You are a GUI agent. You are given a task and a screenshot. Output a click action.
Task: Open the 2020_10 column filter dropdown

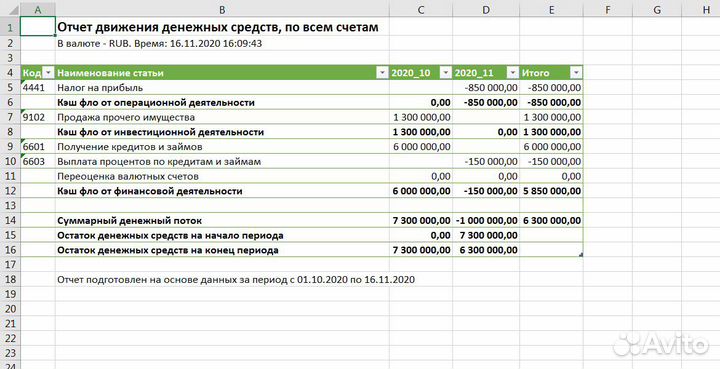point(446,73)
